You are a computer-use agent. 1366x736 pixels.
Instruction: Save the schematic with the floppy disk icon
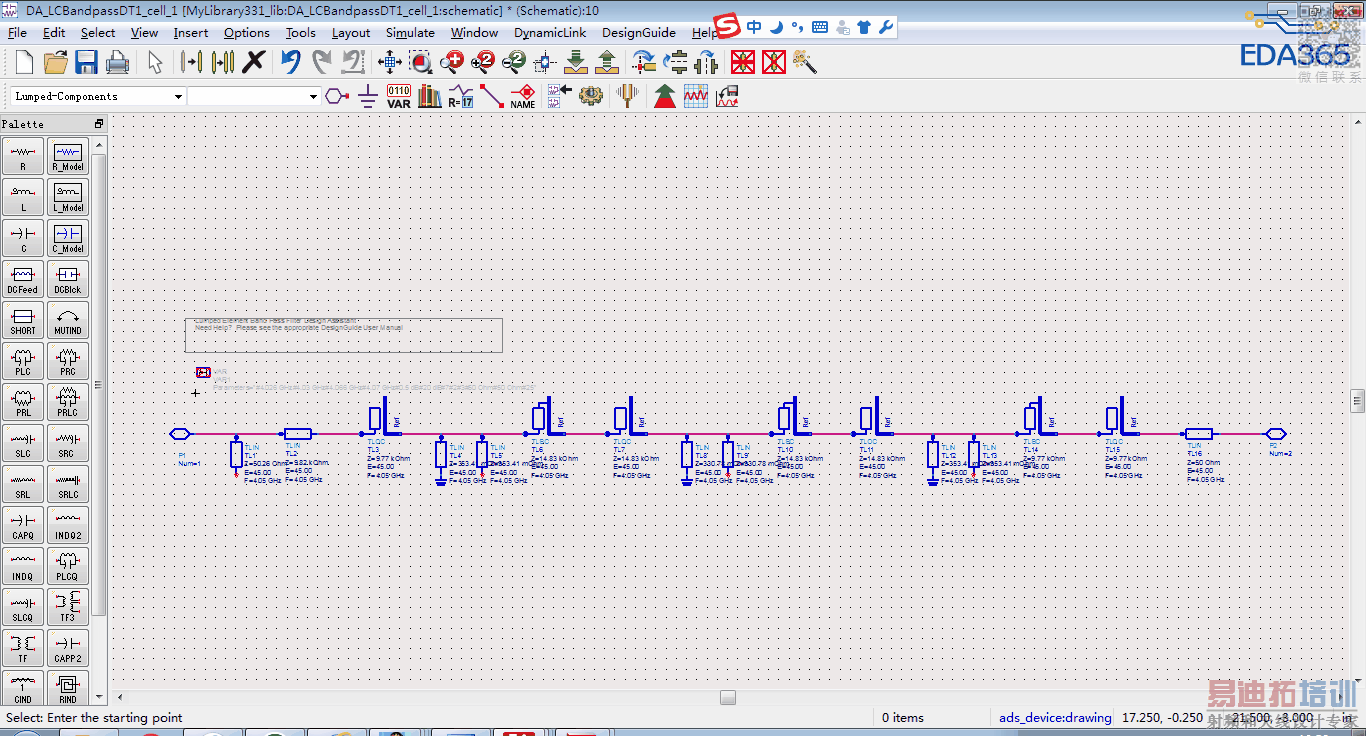click(x=86, y=62)
